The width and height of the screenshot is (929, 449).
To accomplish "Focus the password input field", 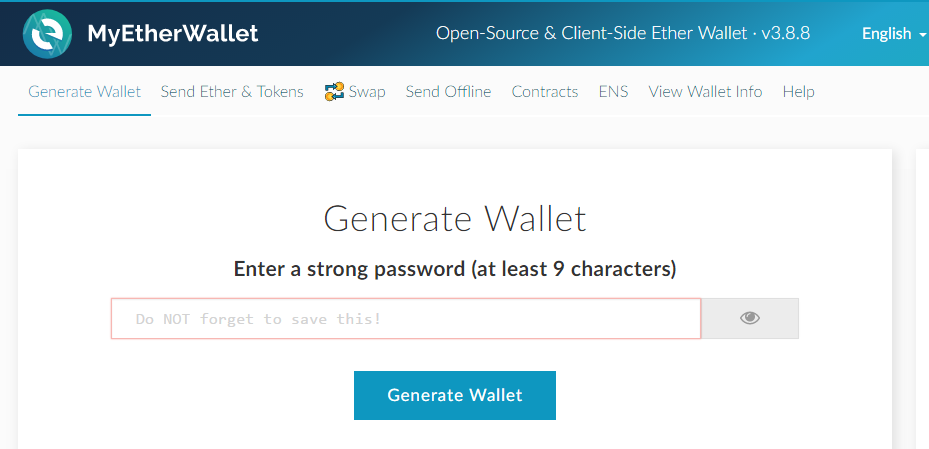I will (405, 319).
